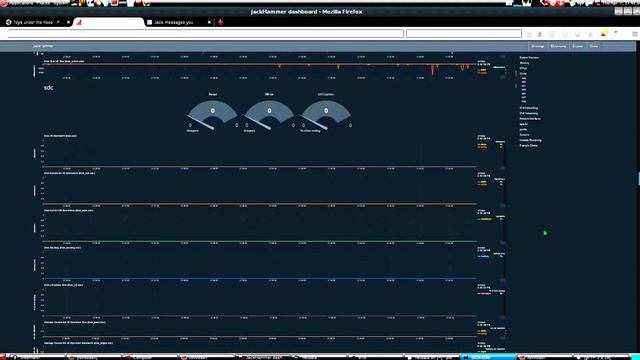
Task: Toggle the pink utilization legend entry
Action: pyautogui.click(x=484, y=293)
